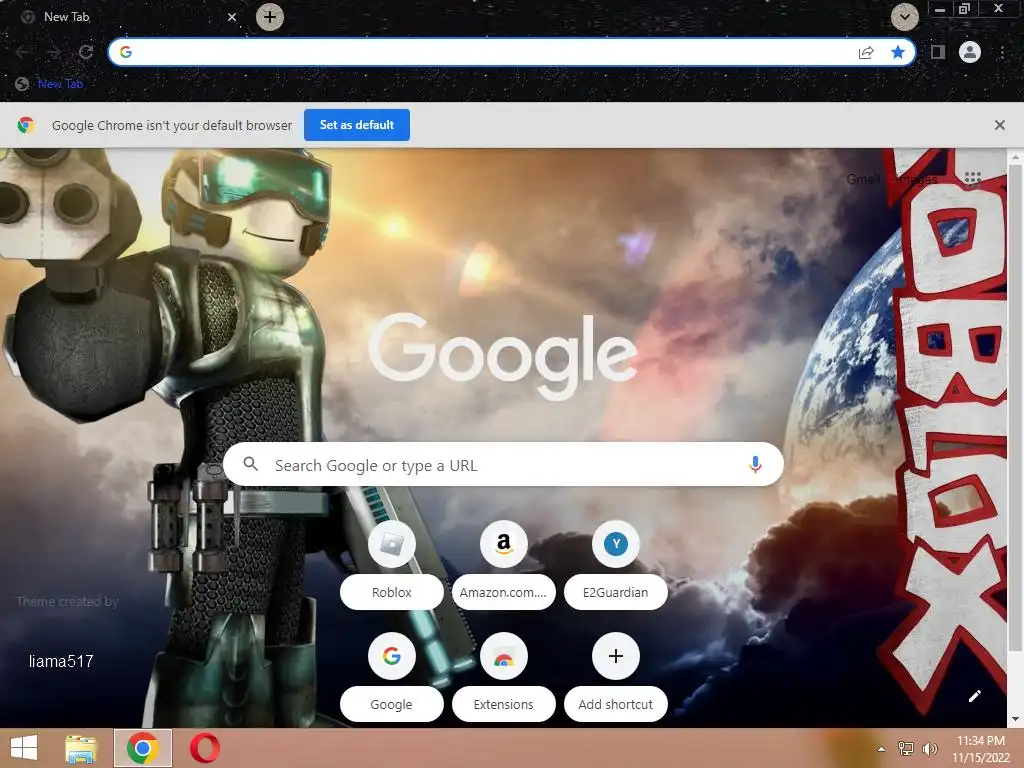Open the tab search dropdown arrow
The height and width of the screenshot is (768, 1024).
tap(904, 17)
